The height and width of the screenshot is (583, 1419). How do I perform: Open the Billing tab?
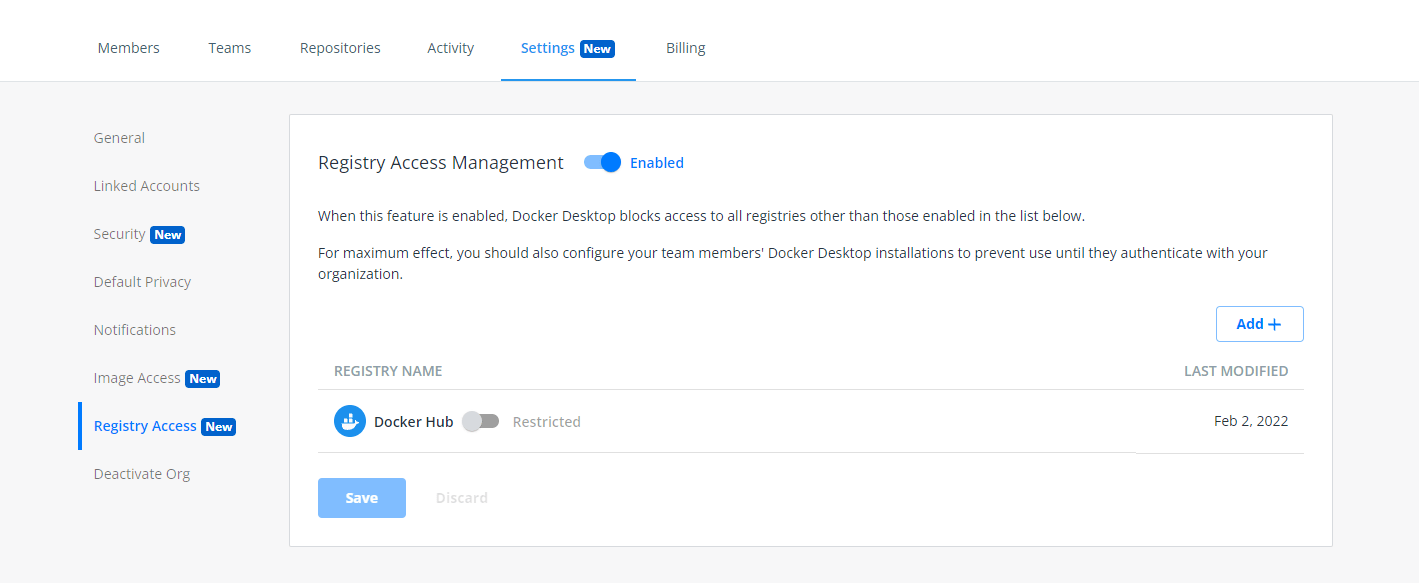[x=685, y=47]
